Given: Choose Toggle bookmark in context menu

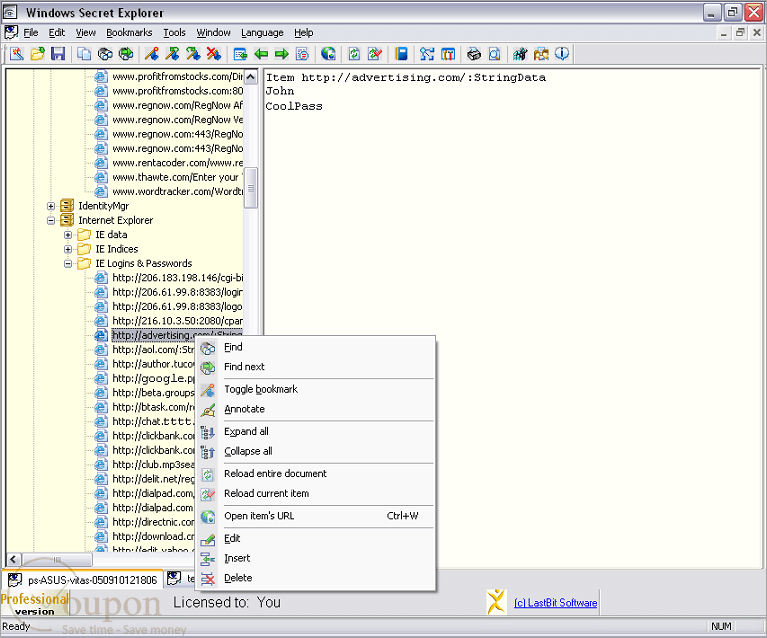Looking at the screenshot, I should [315, 389].
